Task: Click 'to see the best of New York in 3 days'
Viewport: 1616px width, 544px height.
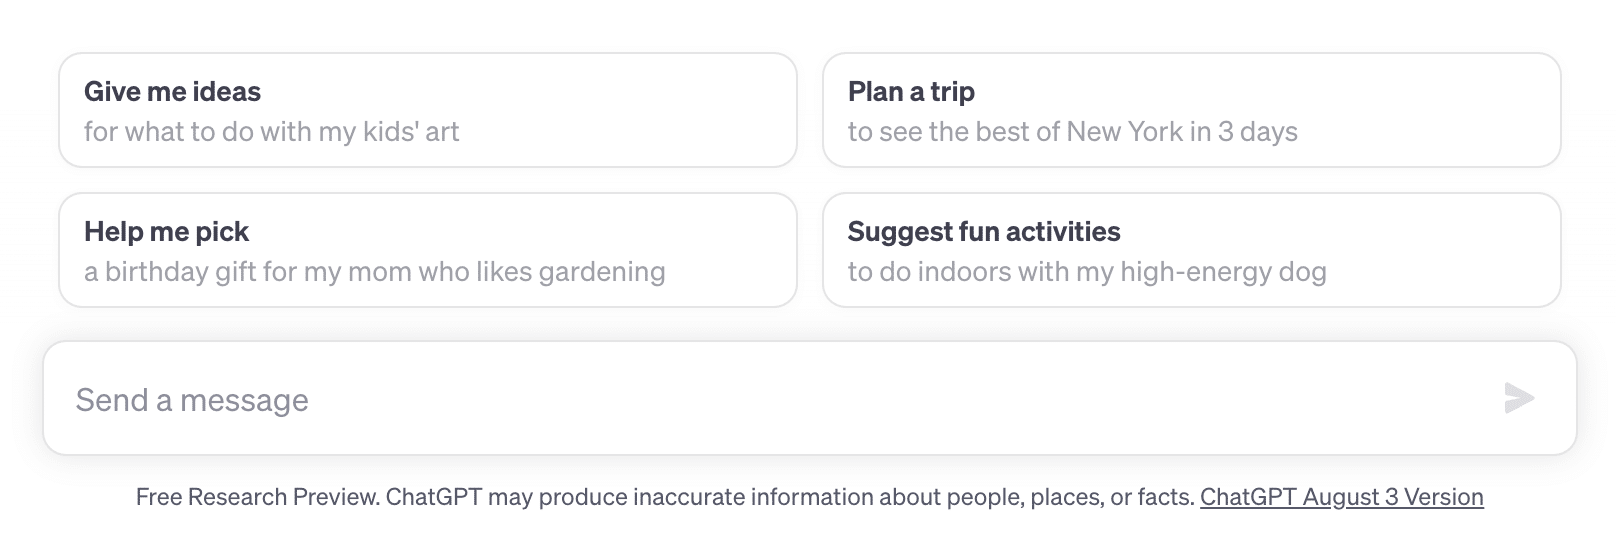Action: click(x=1072, y=132)
